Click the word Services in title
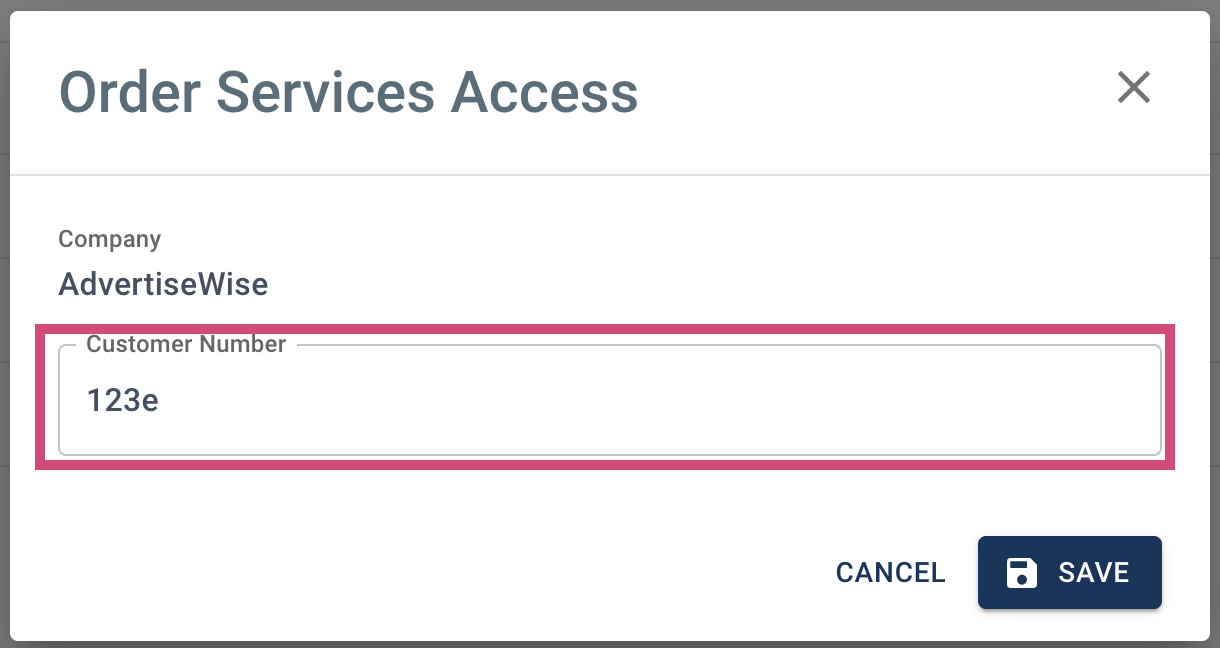This screenshot has width=1220, height=648. [x=326, y=92]
